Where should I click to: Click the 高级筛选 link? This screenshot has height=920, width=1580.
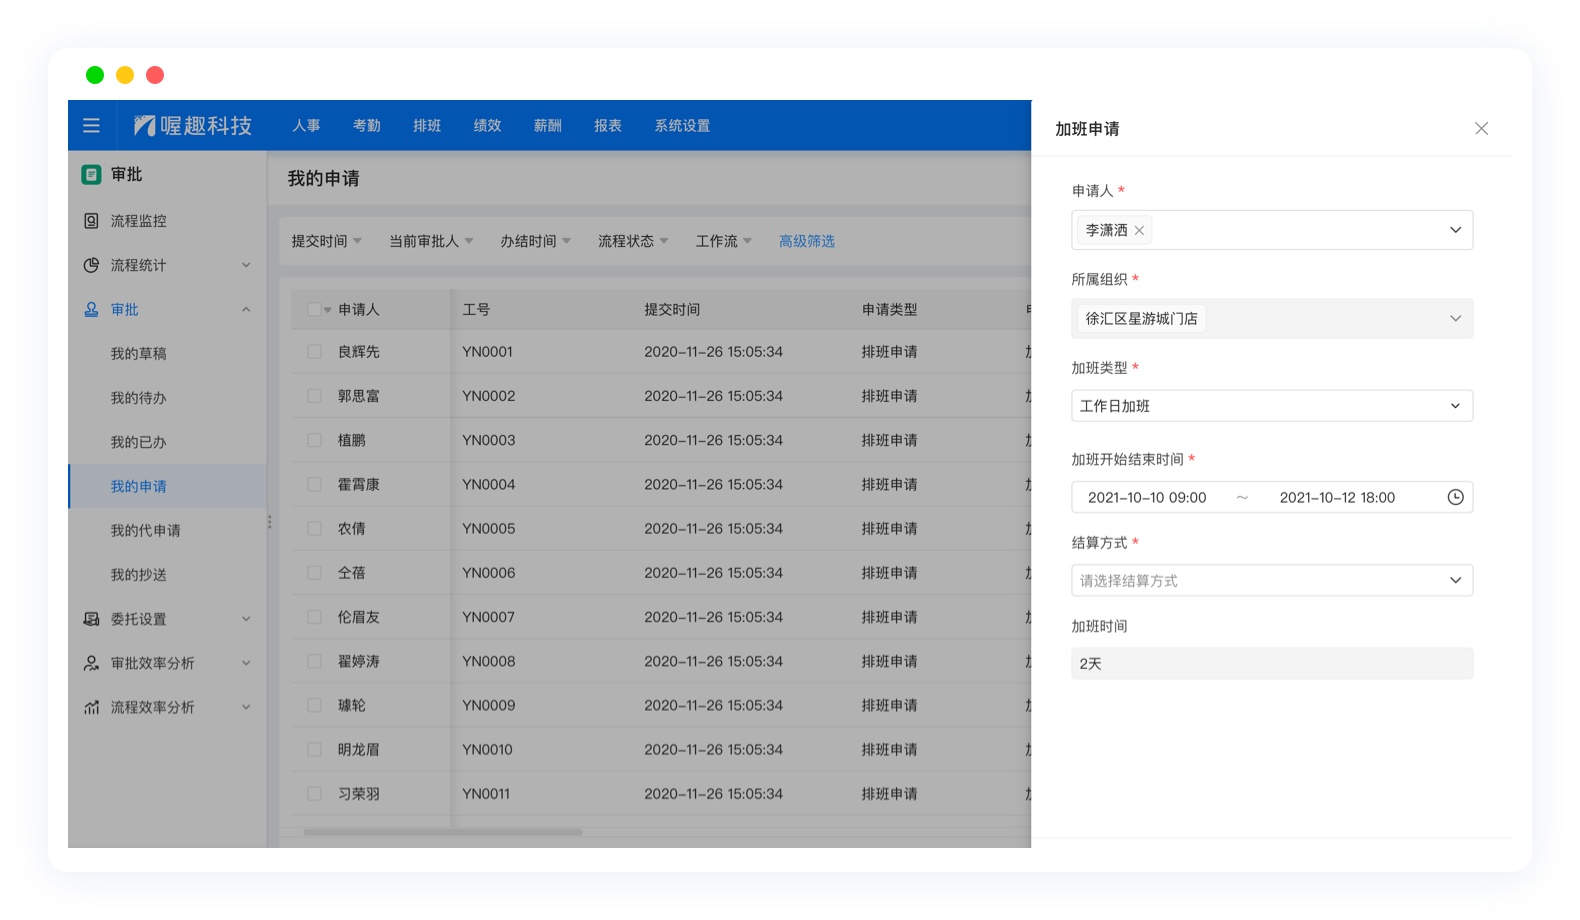coord(807,241)
